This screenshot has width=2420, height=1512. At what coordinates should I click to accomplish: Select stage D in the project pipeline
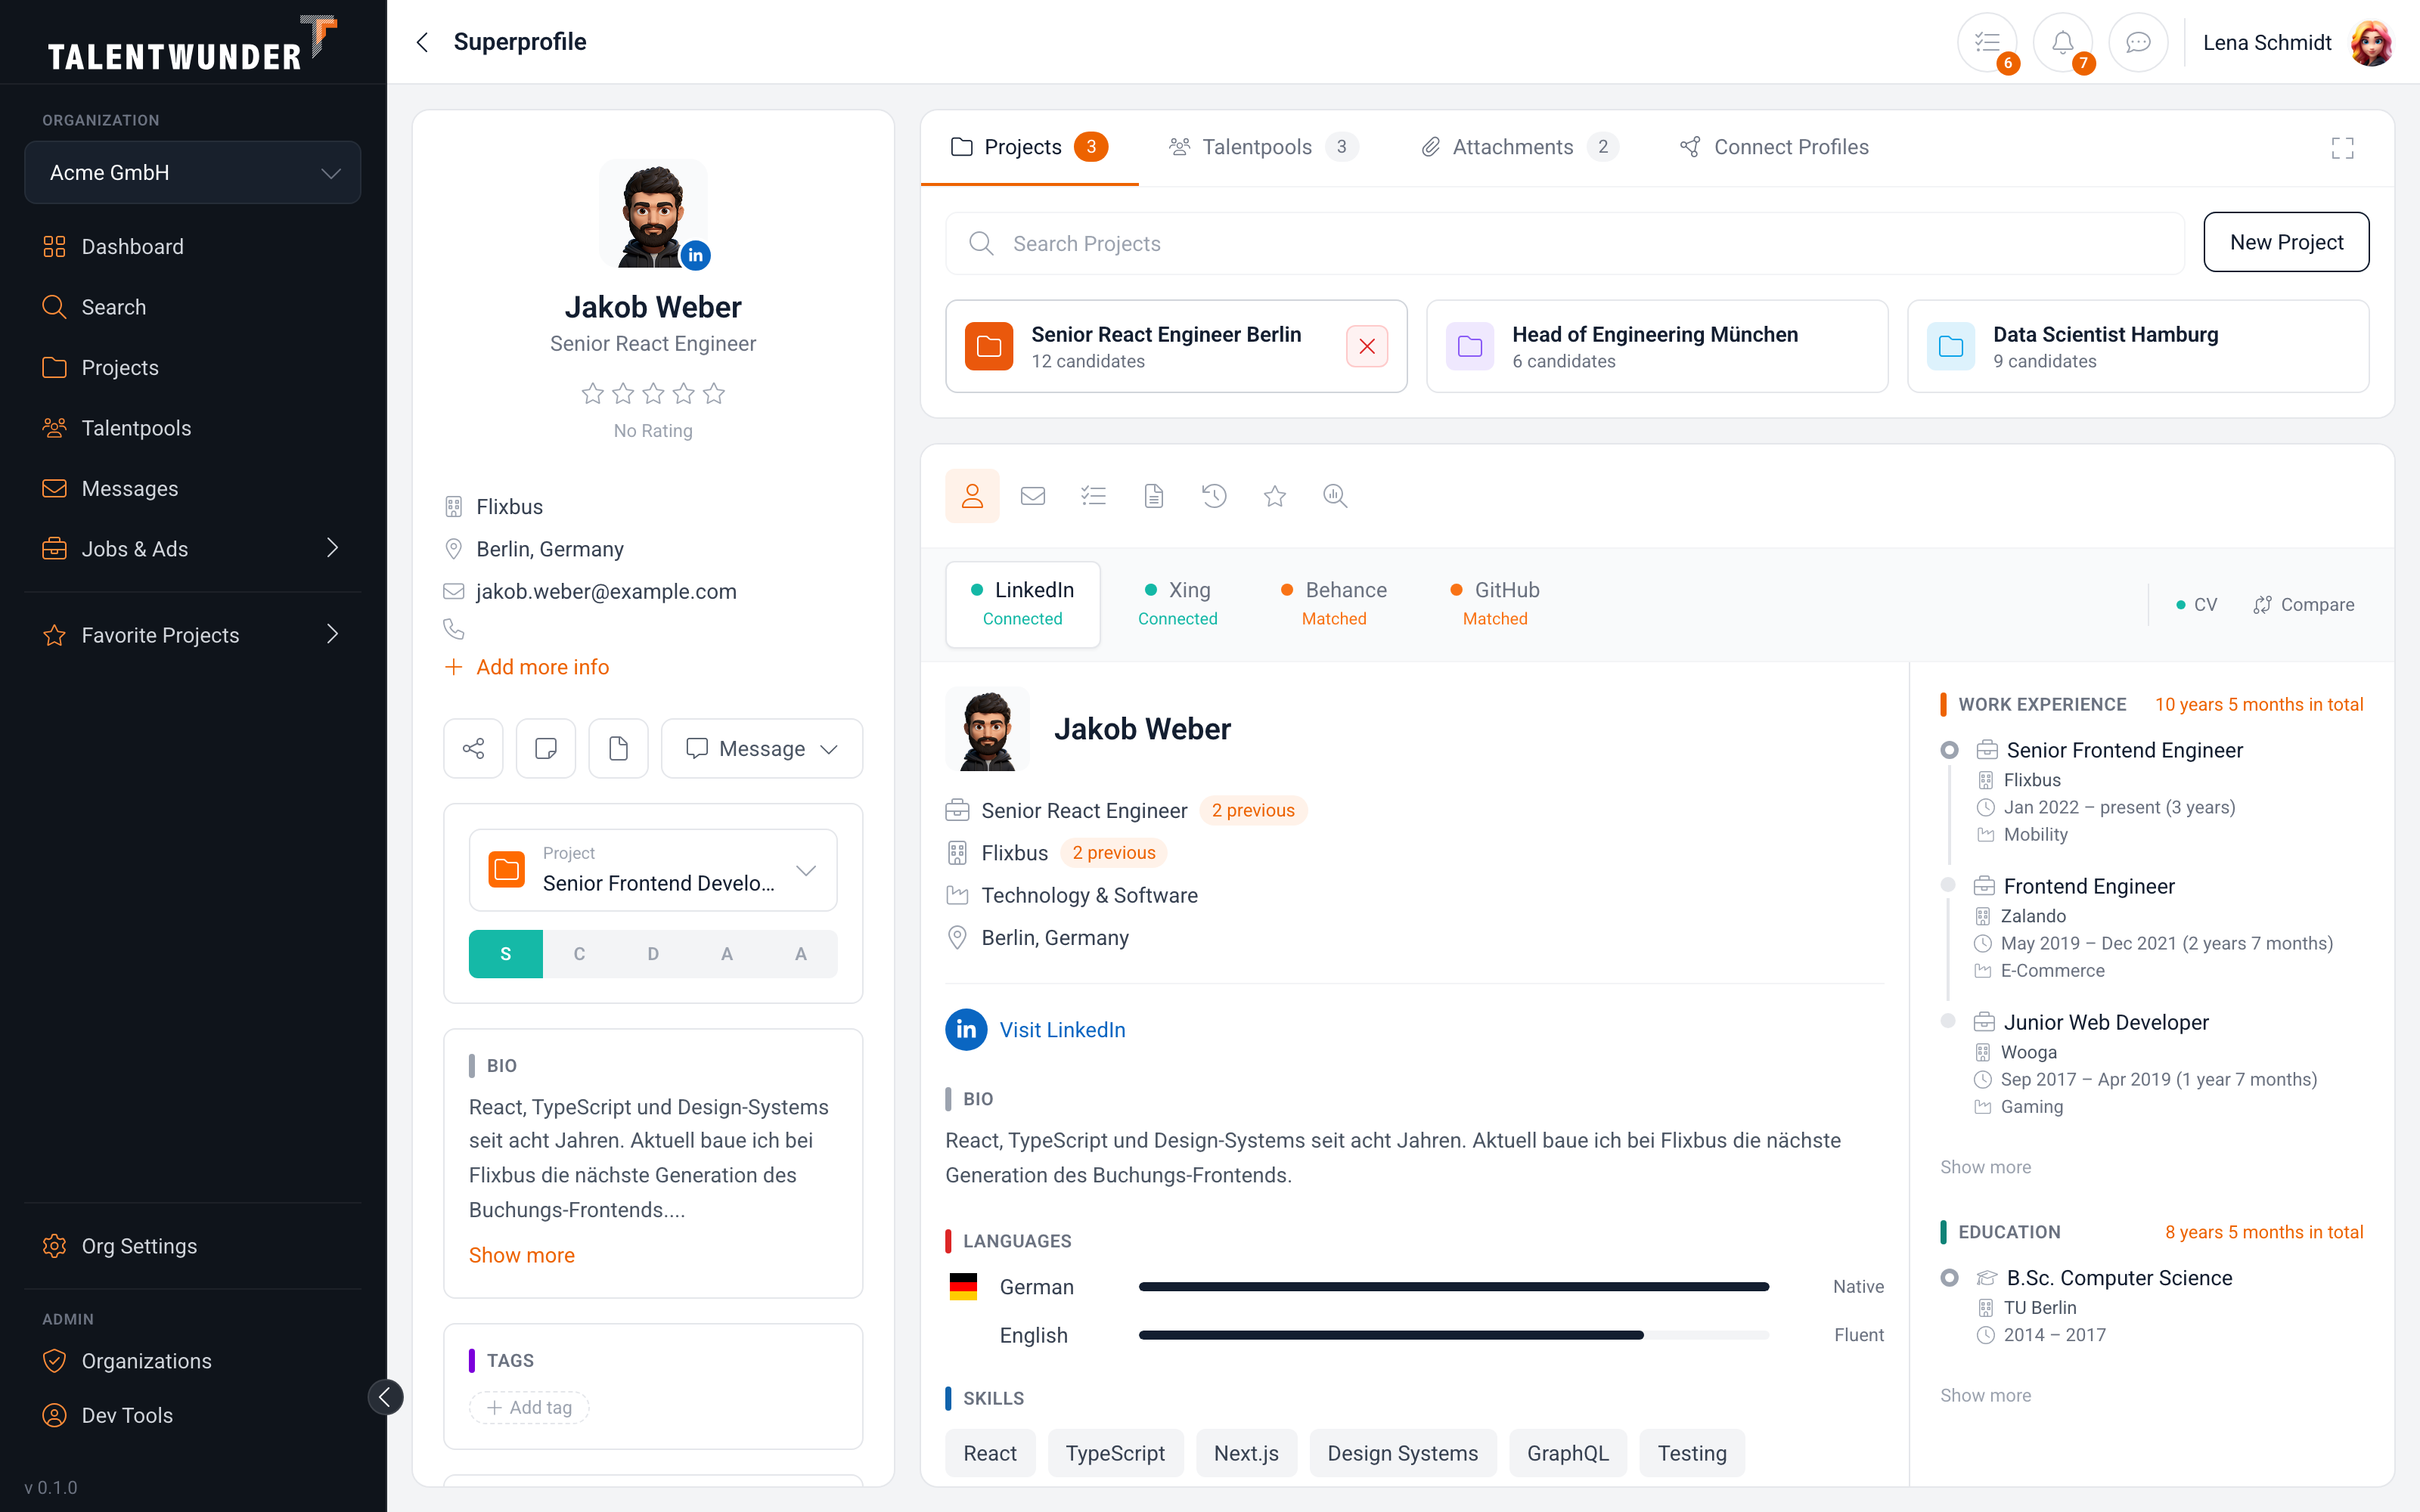653,954
